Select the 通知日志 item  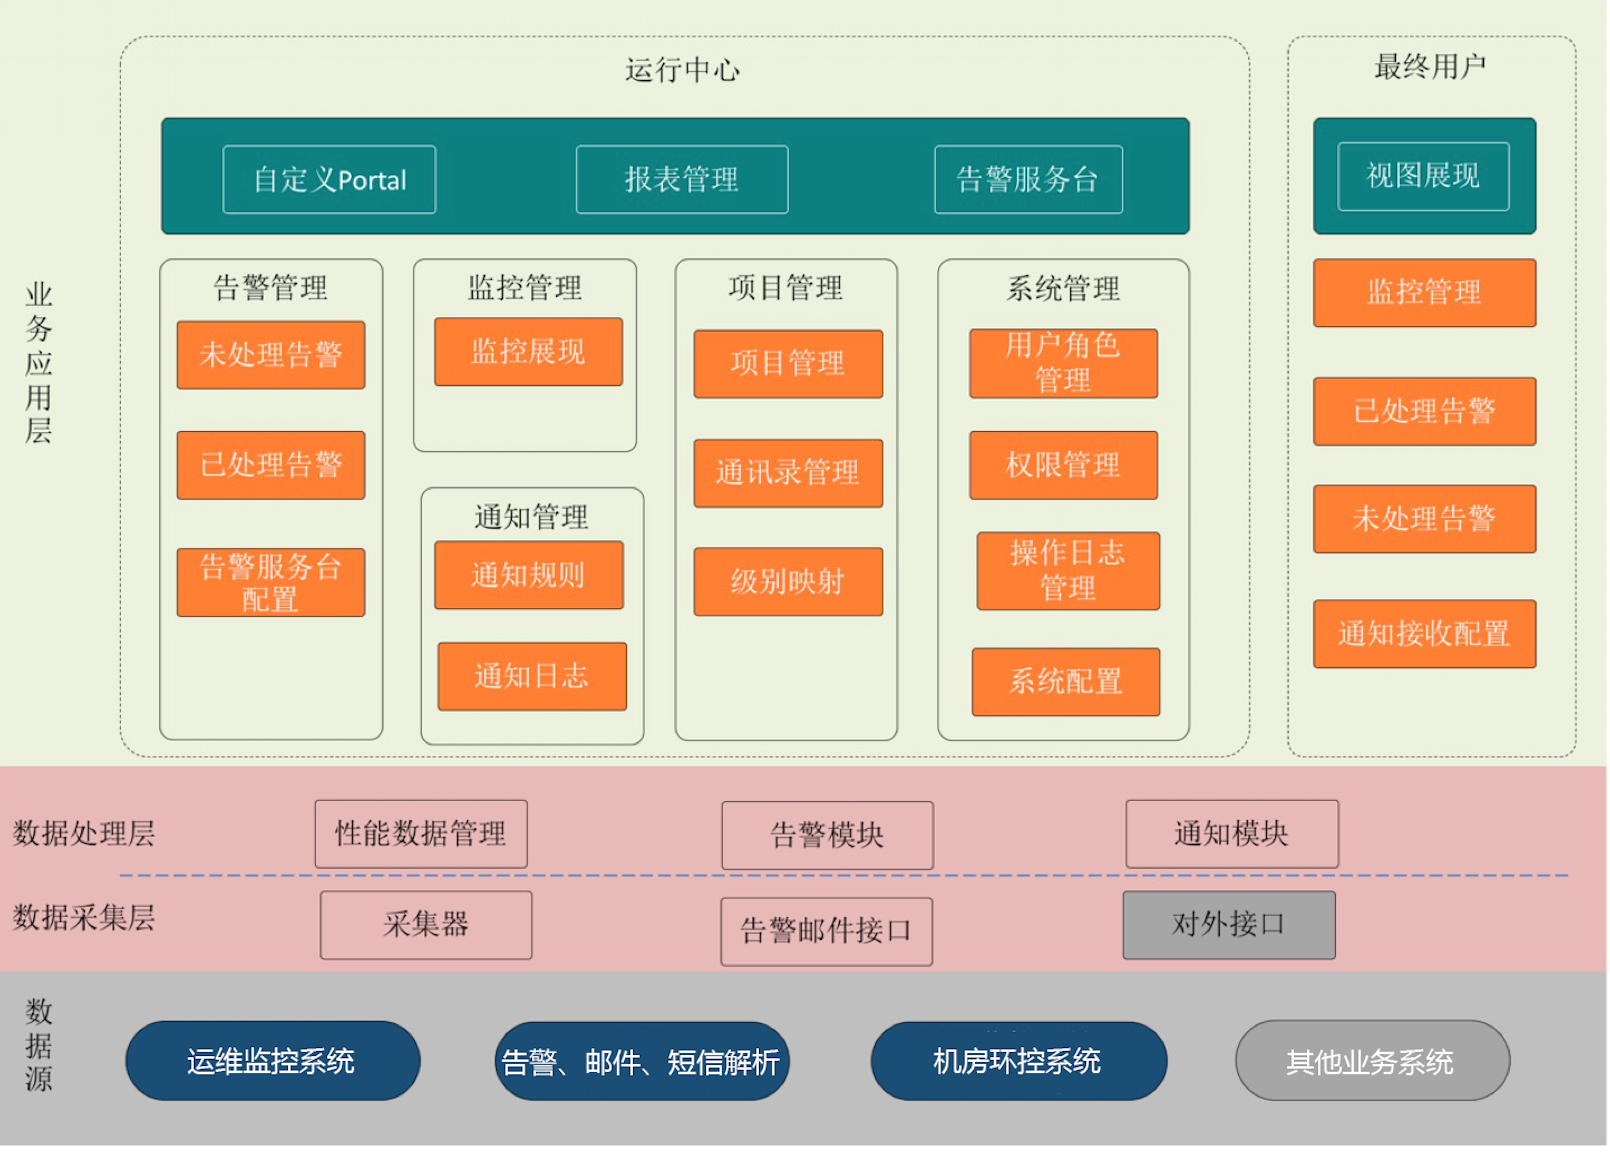(530, 676)
